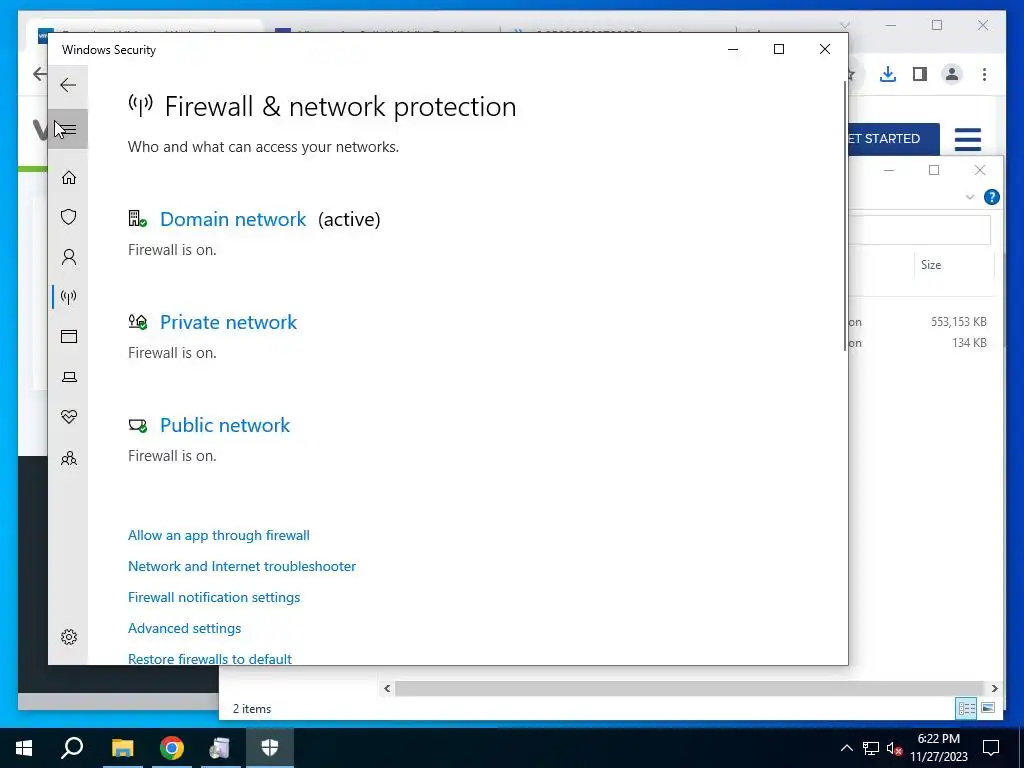Open App & browser control sidebar icon
The image size is (1024, 768).
pos(69,336)
